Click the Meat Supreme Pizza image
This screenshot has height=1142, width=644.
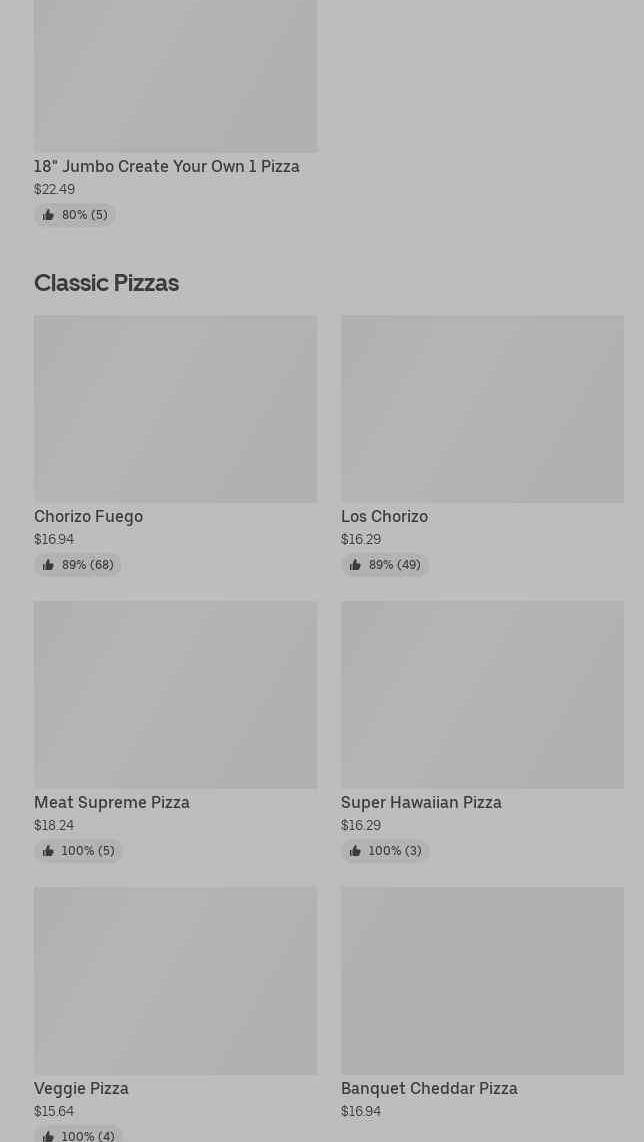point(175,694)
